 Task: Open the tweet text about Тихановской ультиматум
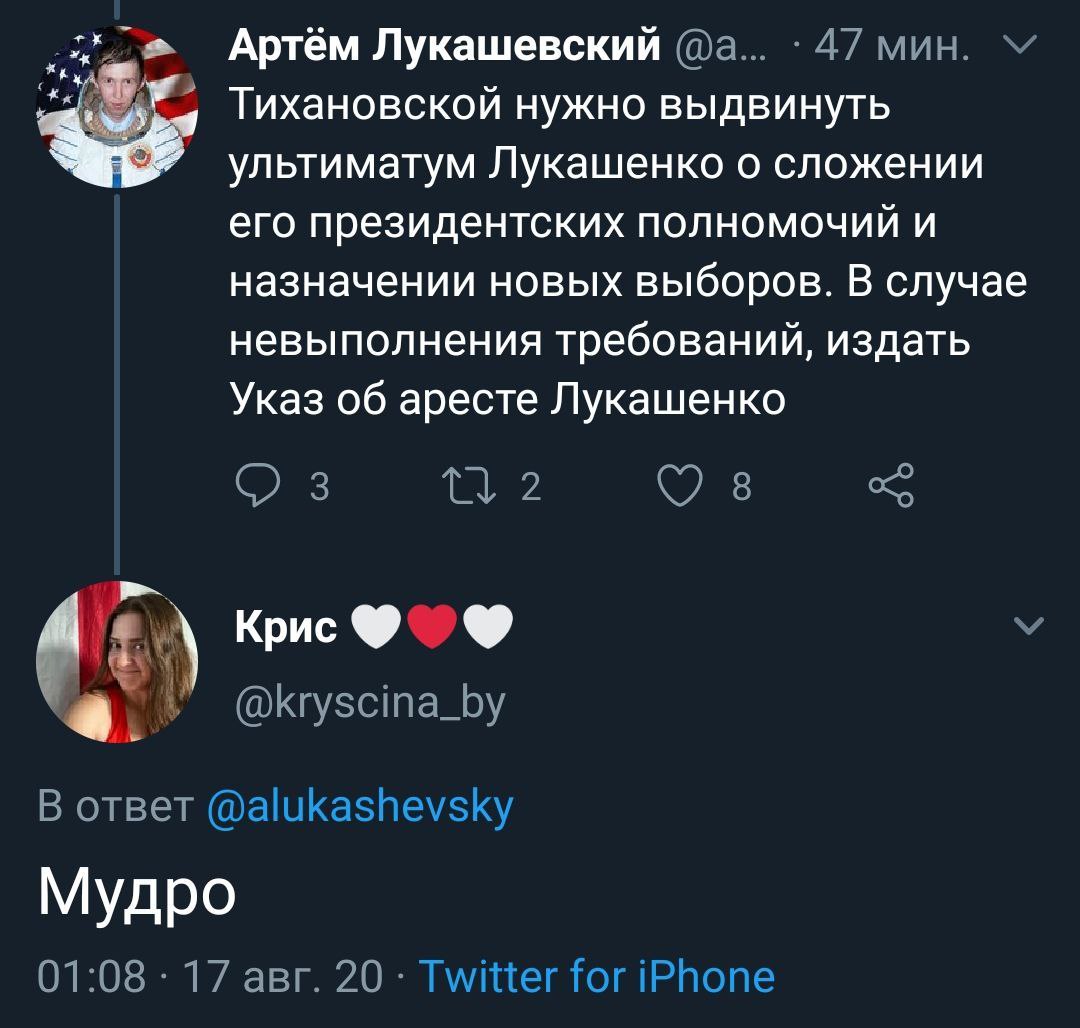click(x=600, y=250)
